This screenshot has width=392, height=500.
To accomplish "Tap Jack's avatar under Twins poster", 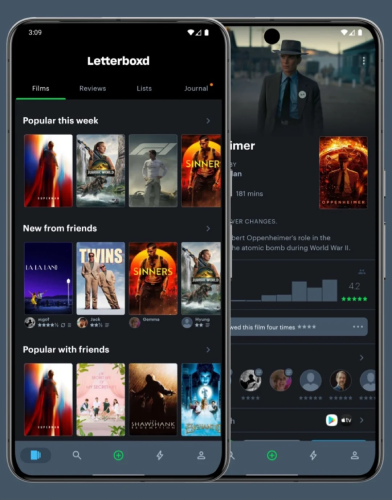I will click(x=82, y=322).
